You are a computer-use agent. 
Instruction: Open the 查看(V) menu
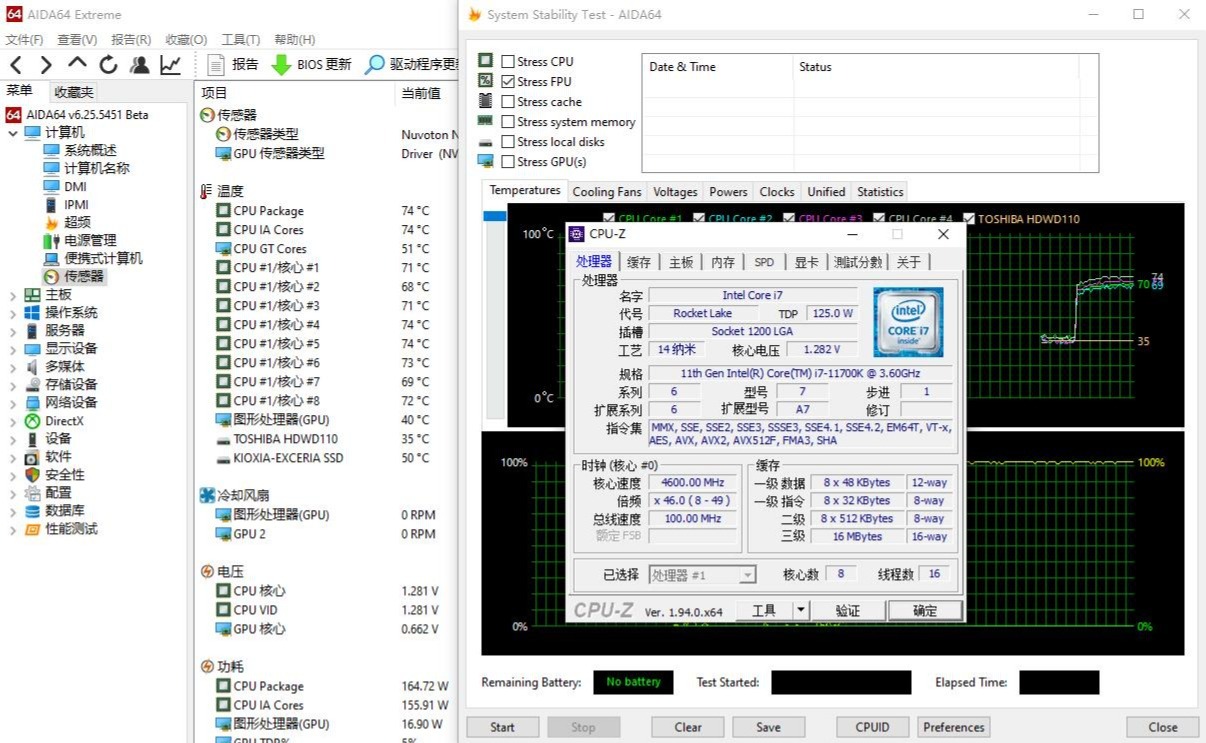[77, 39]
